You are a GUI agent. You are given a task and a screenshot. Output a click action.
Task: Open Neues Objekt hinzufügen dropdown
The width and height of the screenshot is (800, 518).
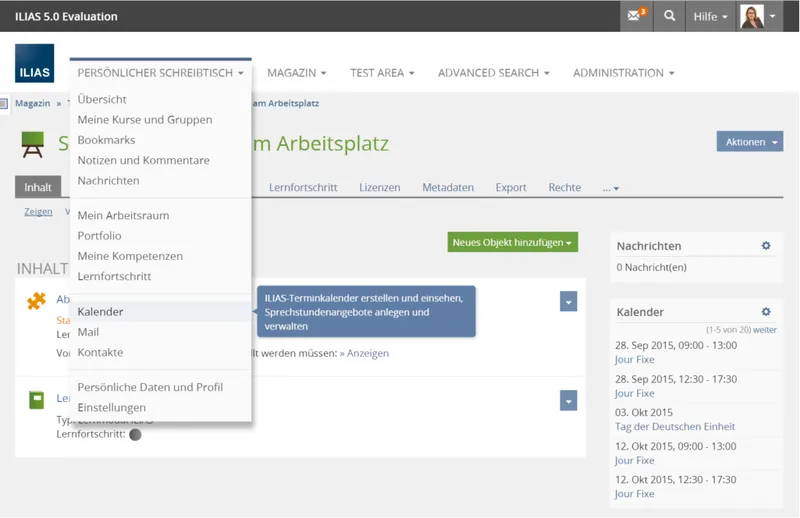click(x=512, y=242)
